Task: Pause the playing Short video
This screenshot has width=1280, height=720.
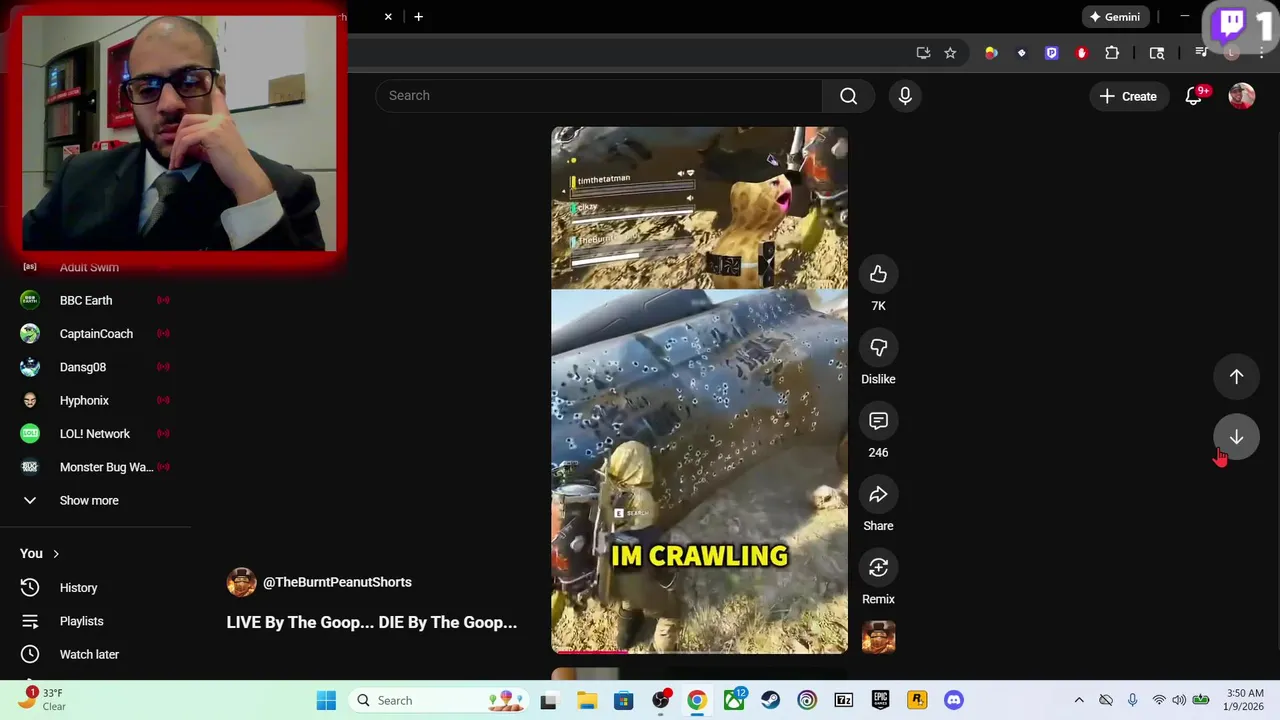Action: coord(699,390)
